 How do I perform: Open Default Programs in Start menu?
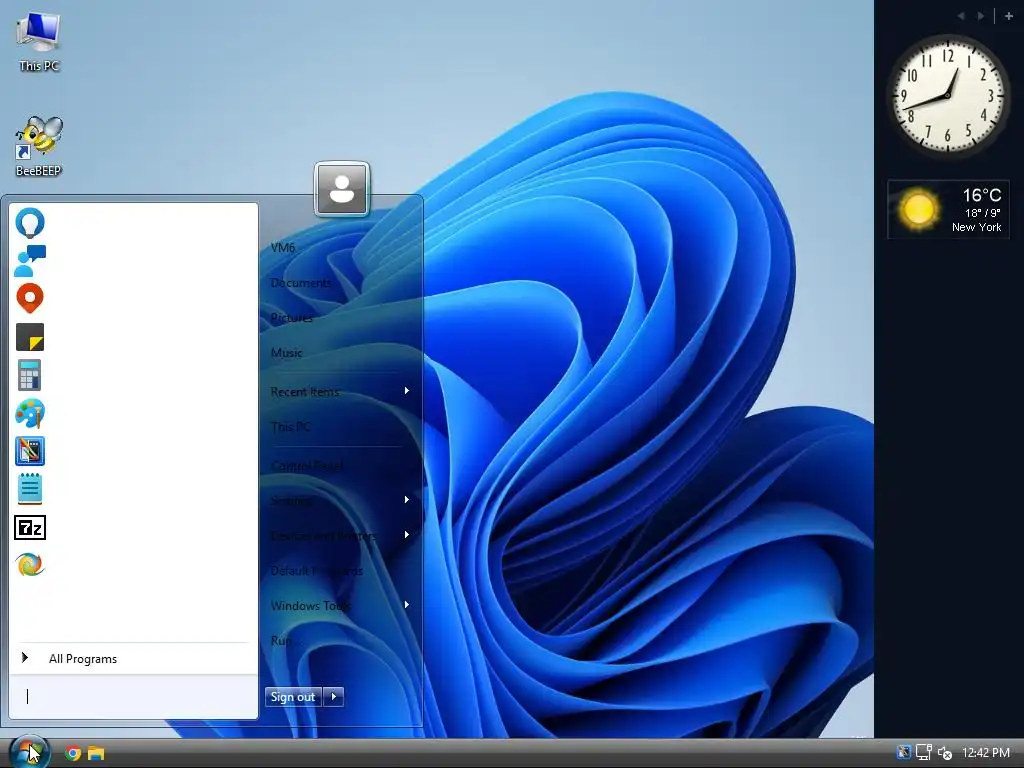[x=316, y=571]
